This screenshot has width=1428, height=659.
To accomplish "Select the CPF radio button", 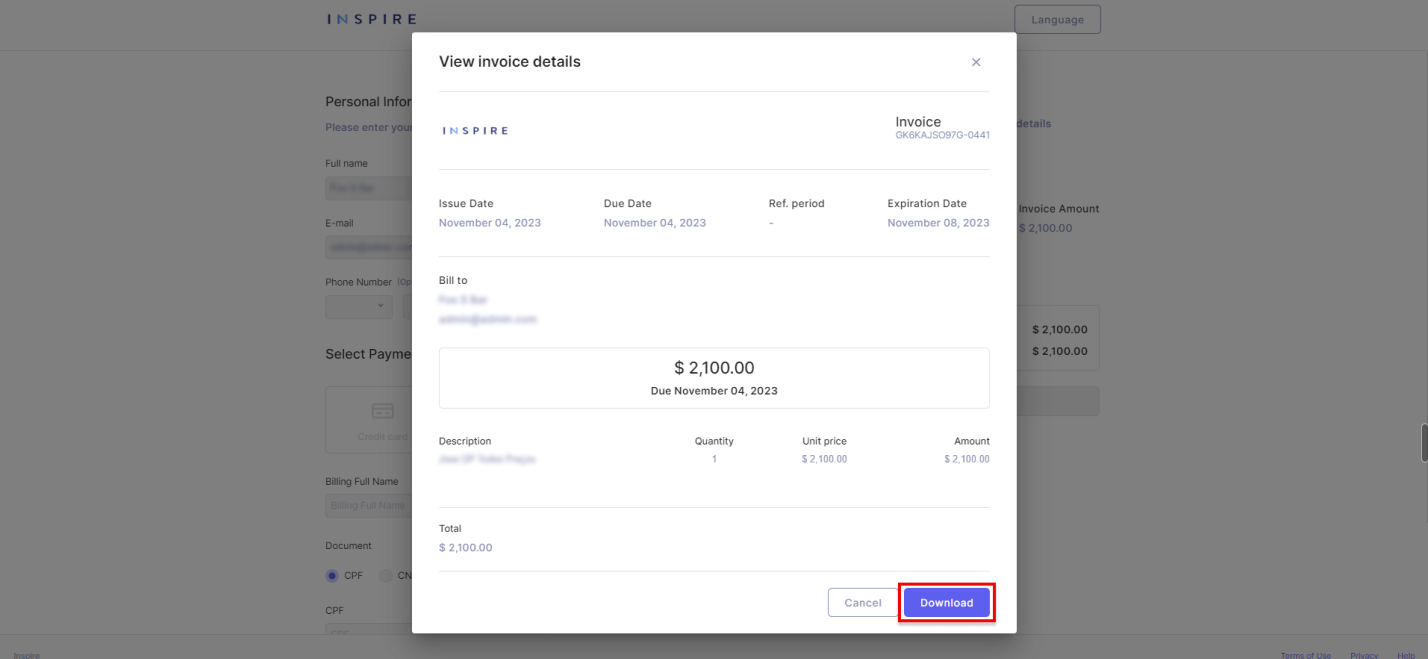I will tap(332, 576).
